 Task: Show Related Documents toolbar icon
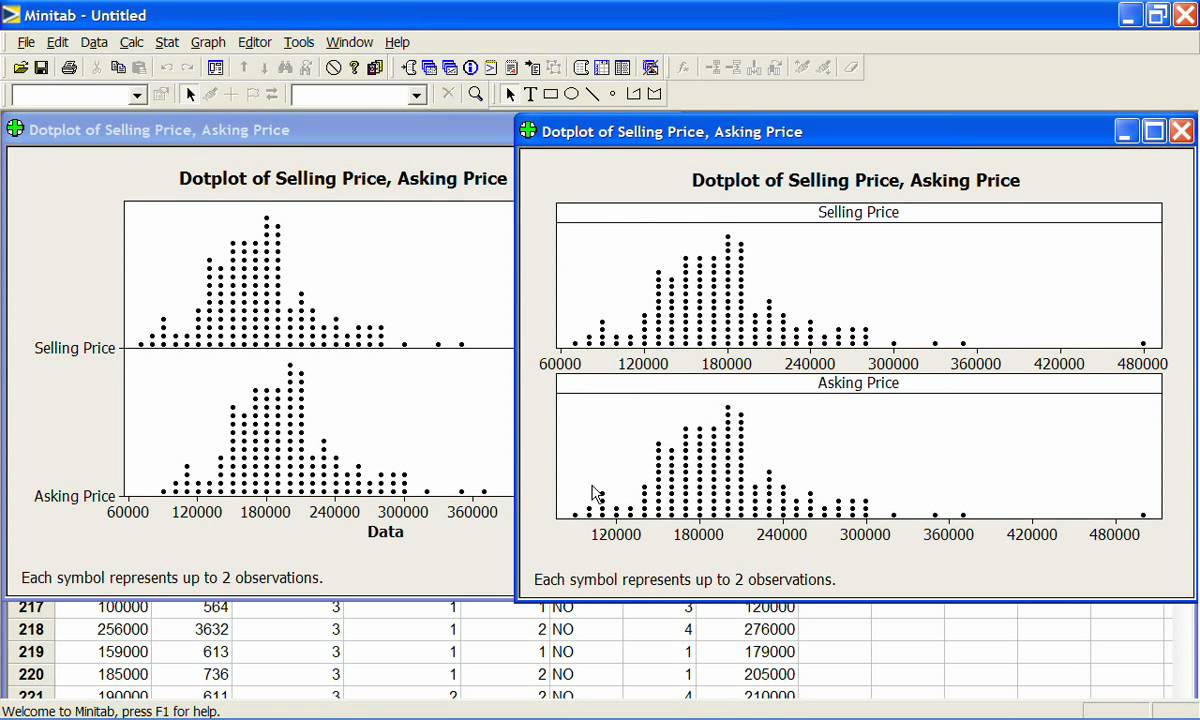(532, 68)
